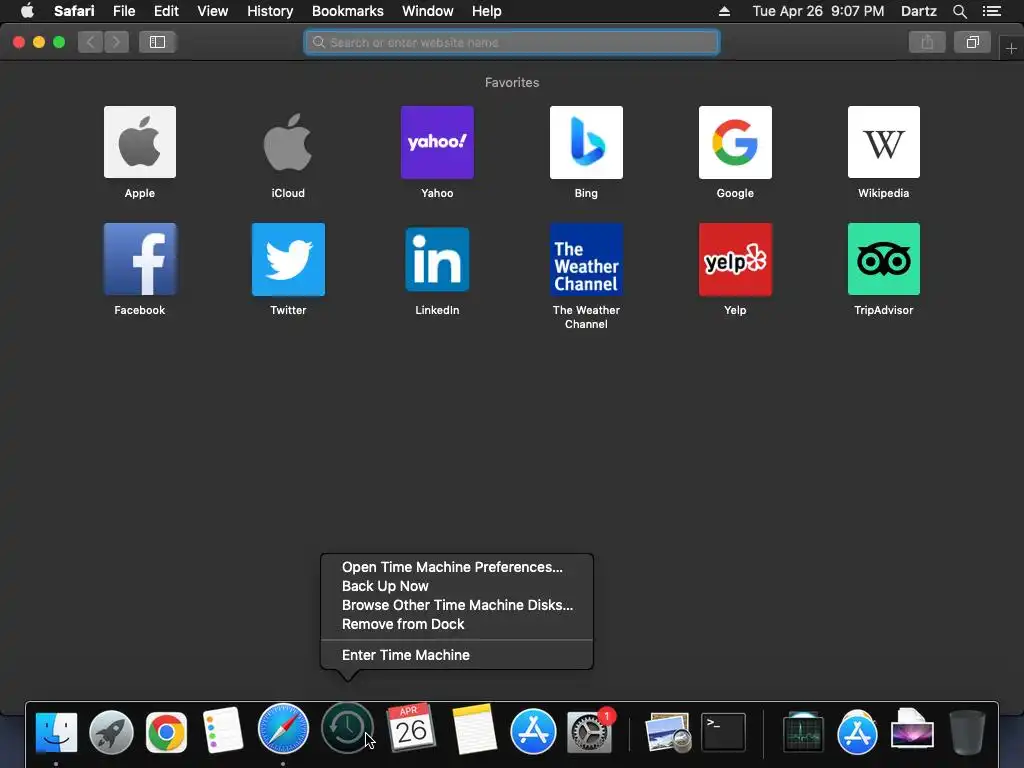Choose Open Time Machine Preferences
The width and height of the screenshot is (1024, 768).
point(452,567)
